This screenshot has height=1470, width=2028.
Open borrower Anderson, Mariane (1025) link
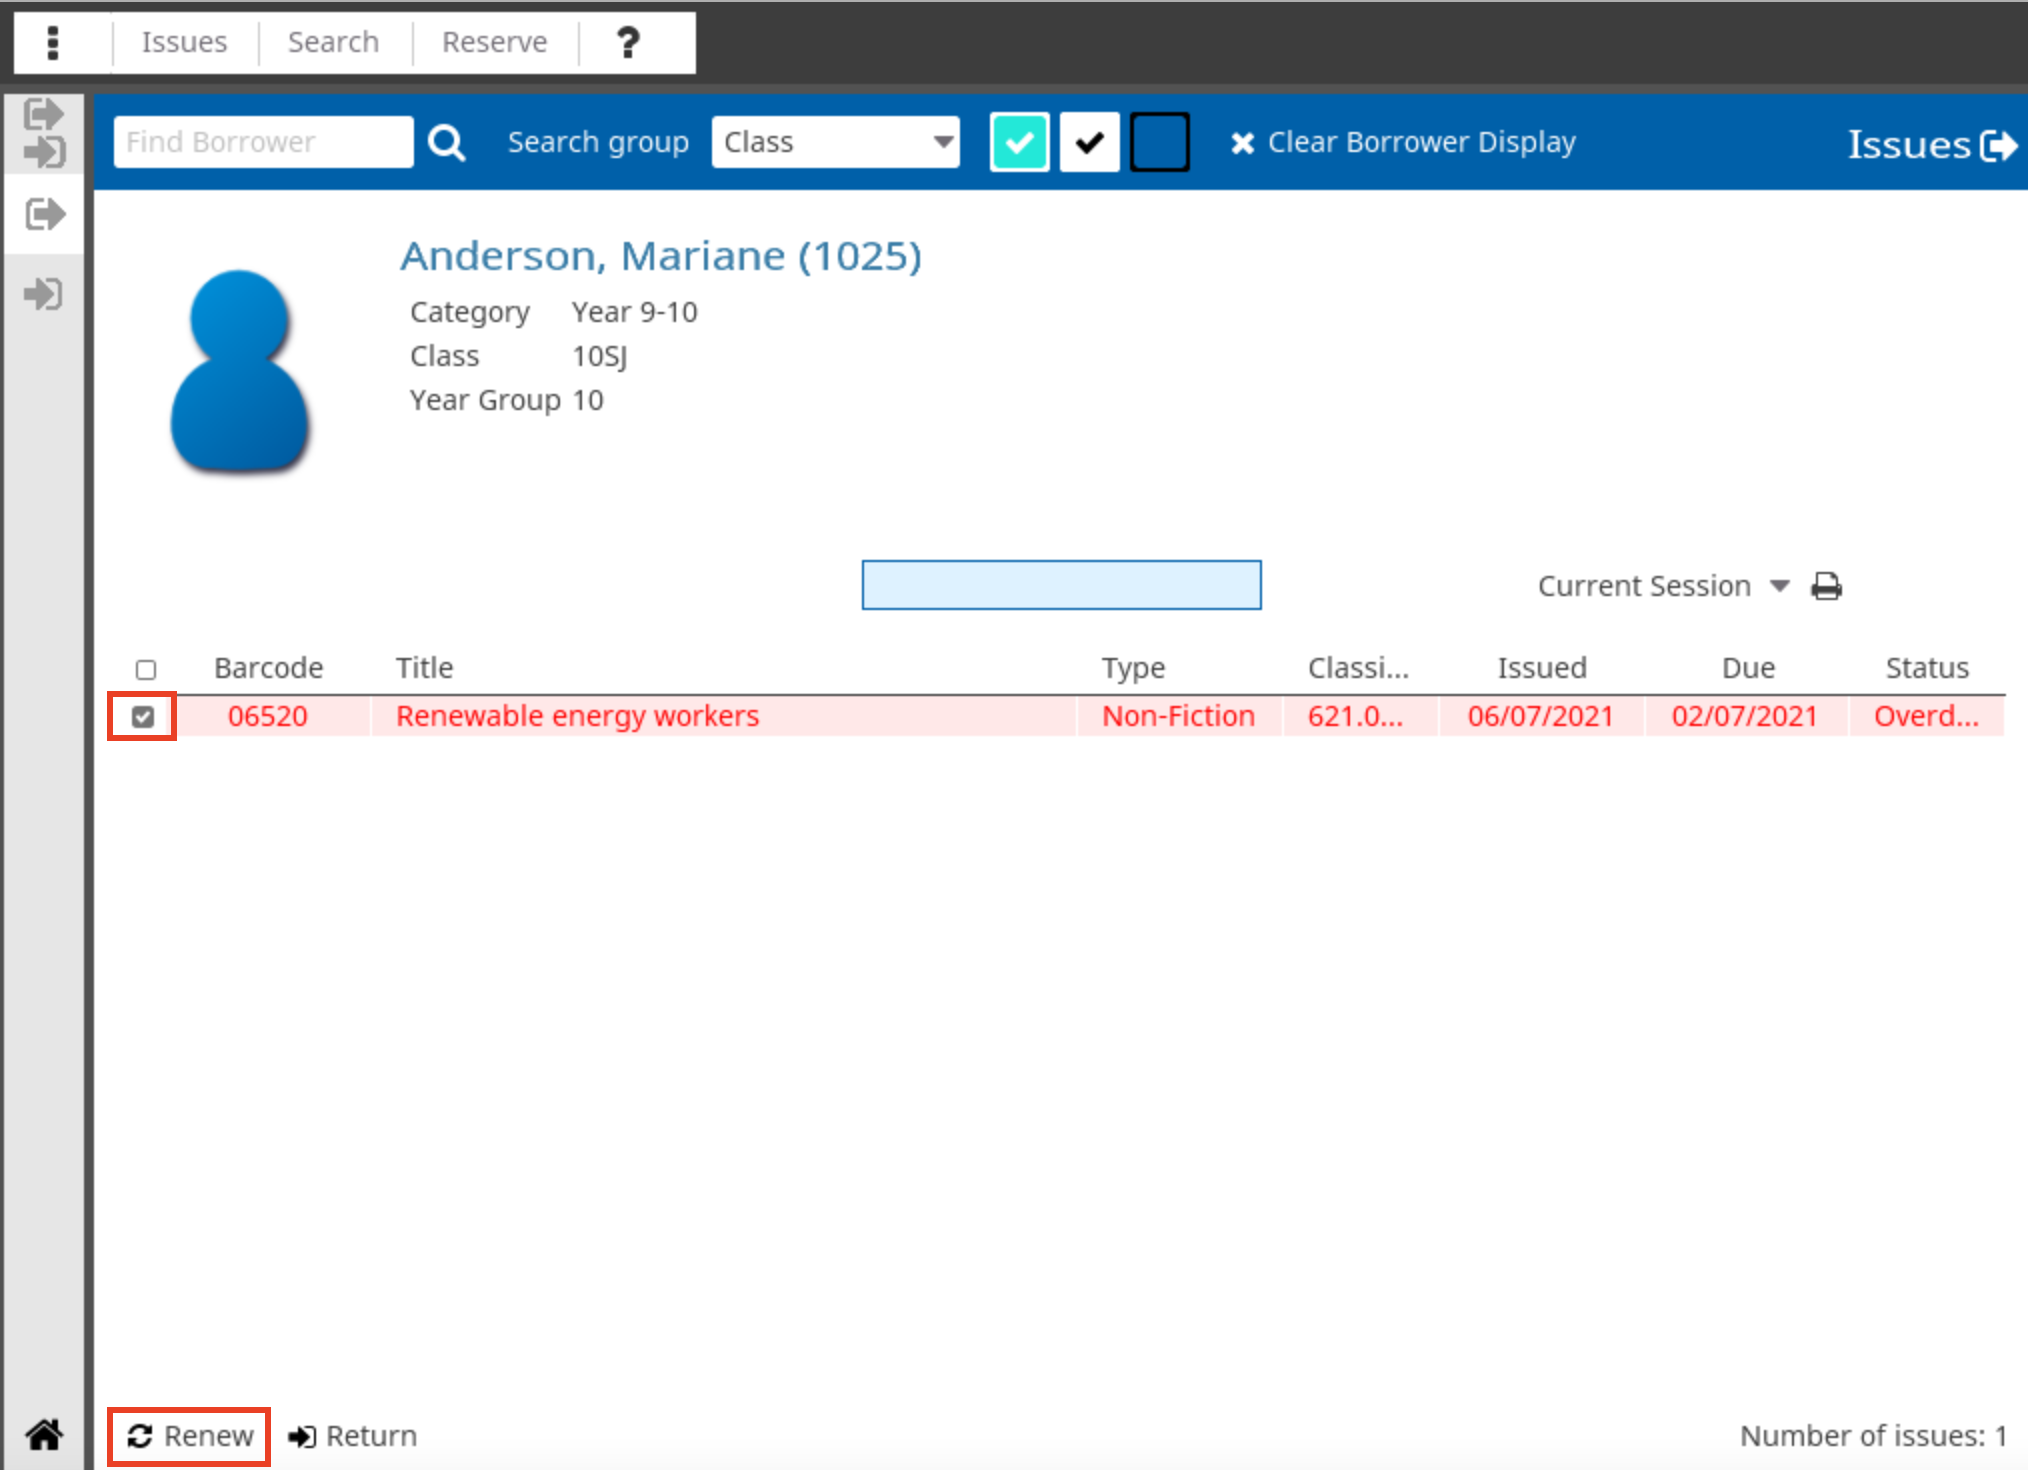660,256
